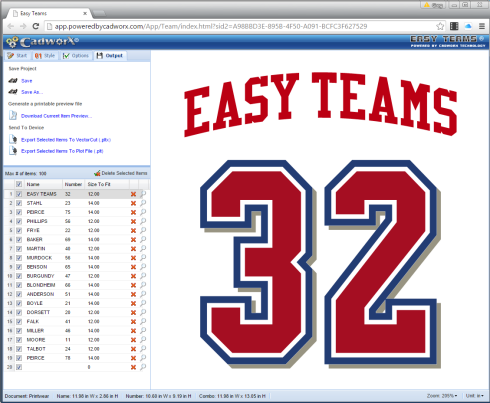The height and width of the screenshot is (403, 490).
Task: Click Delete Selected Items button
Action: point(120,173)
